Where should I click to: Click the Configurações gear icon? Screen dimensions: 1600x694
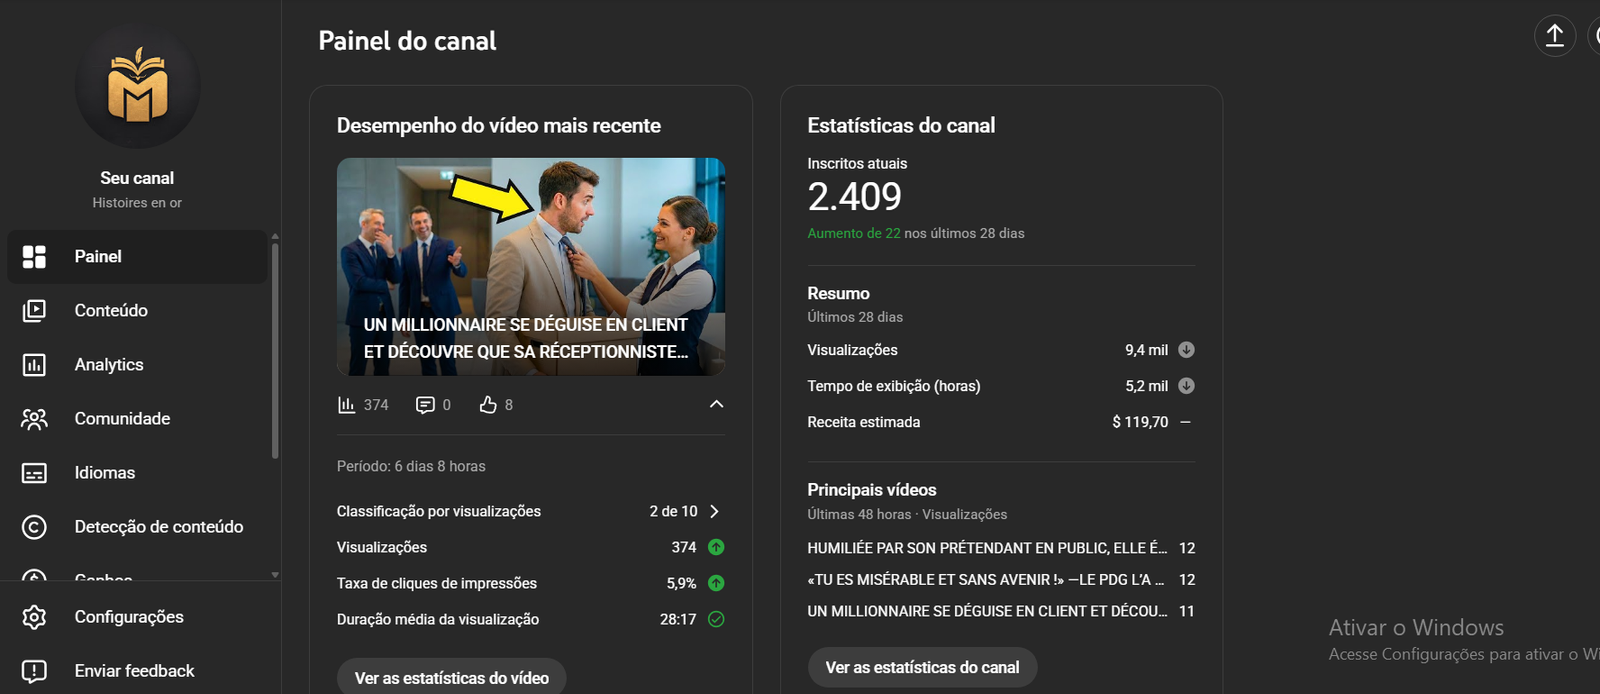pyautogui.click(x=34, y=617)
